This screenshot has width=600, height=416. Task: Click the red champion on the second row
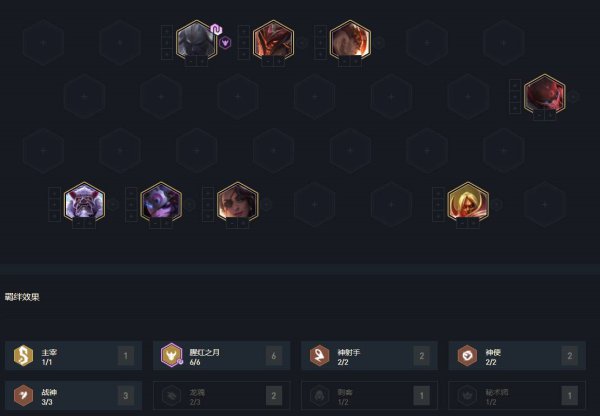coord(545,94)
